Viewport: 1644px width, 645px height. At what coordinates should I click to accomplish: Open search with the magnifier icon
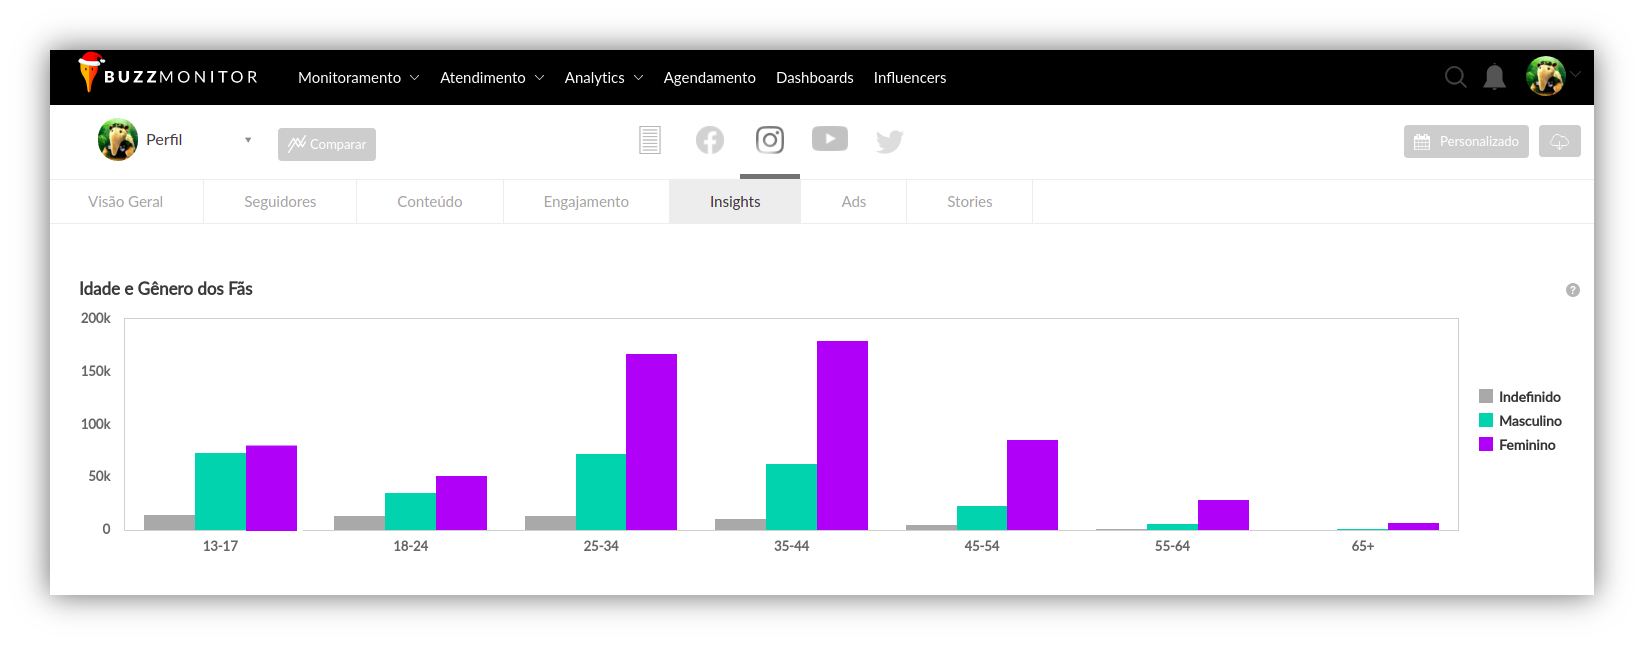1455,77
